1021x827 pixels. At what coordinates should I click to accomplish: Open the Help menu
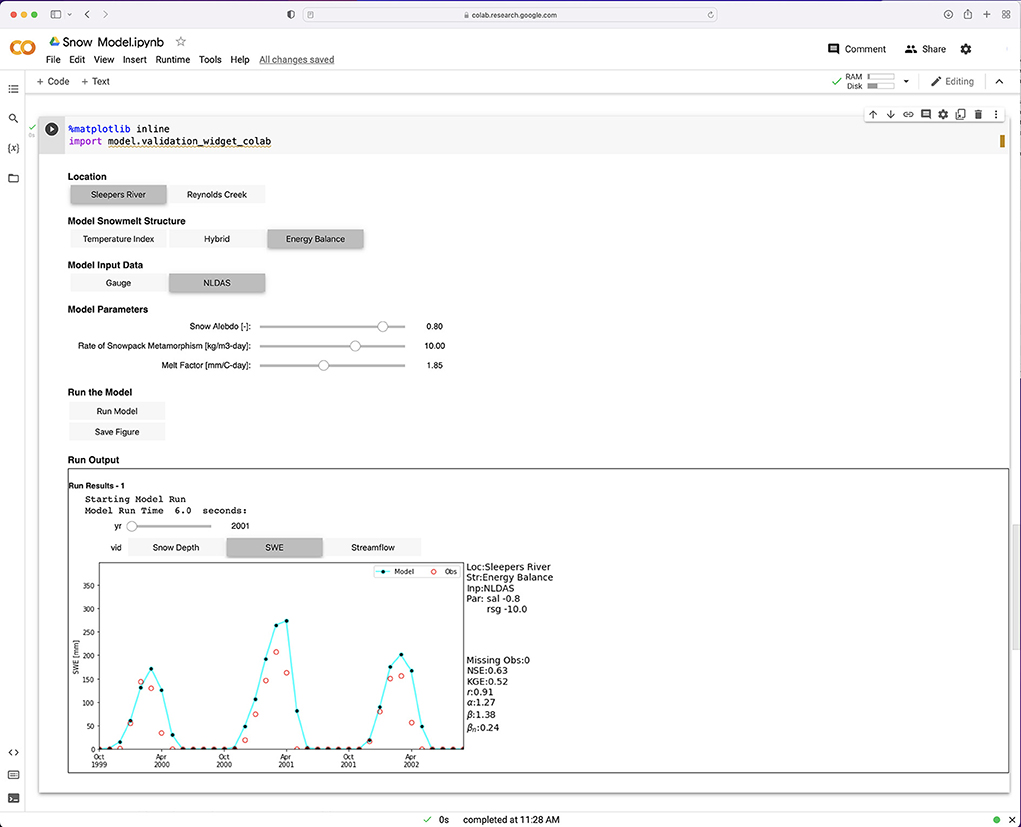(240, 59)
